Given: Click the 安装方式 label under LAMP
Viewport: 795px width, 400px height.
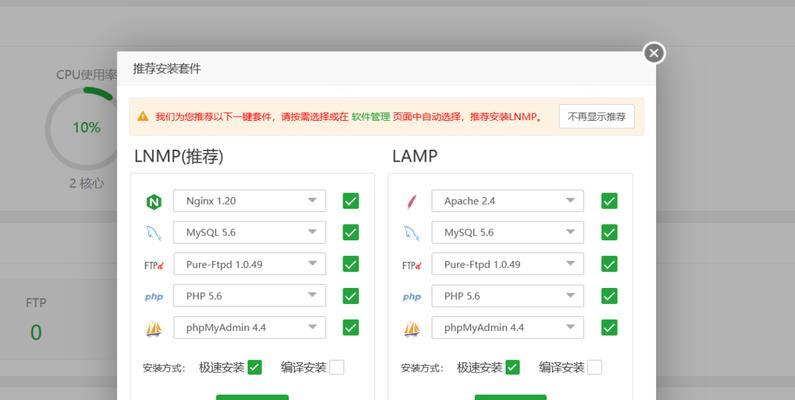Looking at the screenshot, I should coord(422,368).
